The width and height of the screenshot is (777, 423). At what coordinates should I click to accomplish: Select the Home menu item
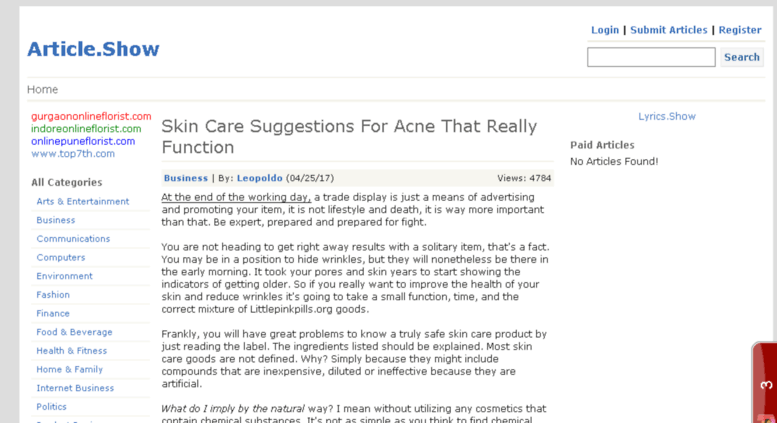42,89
